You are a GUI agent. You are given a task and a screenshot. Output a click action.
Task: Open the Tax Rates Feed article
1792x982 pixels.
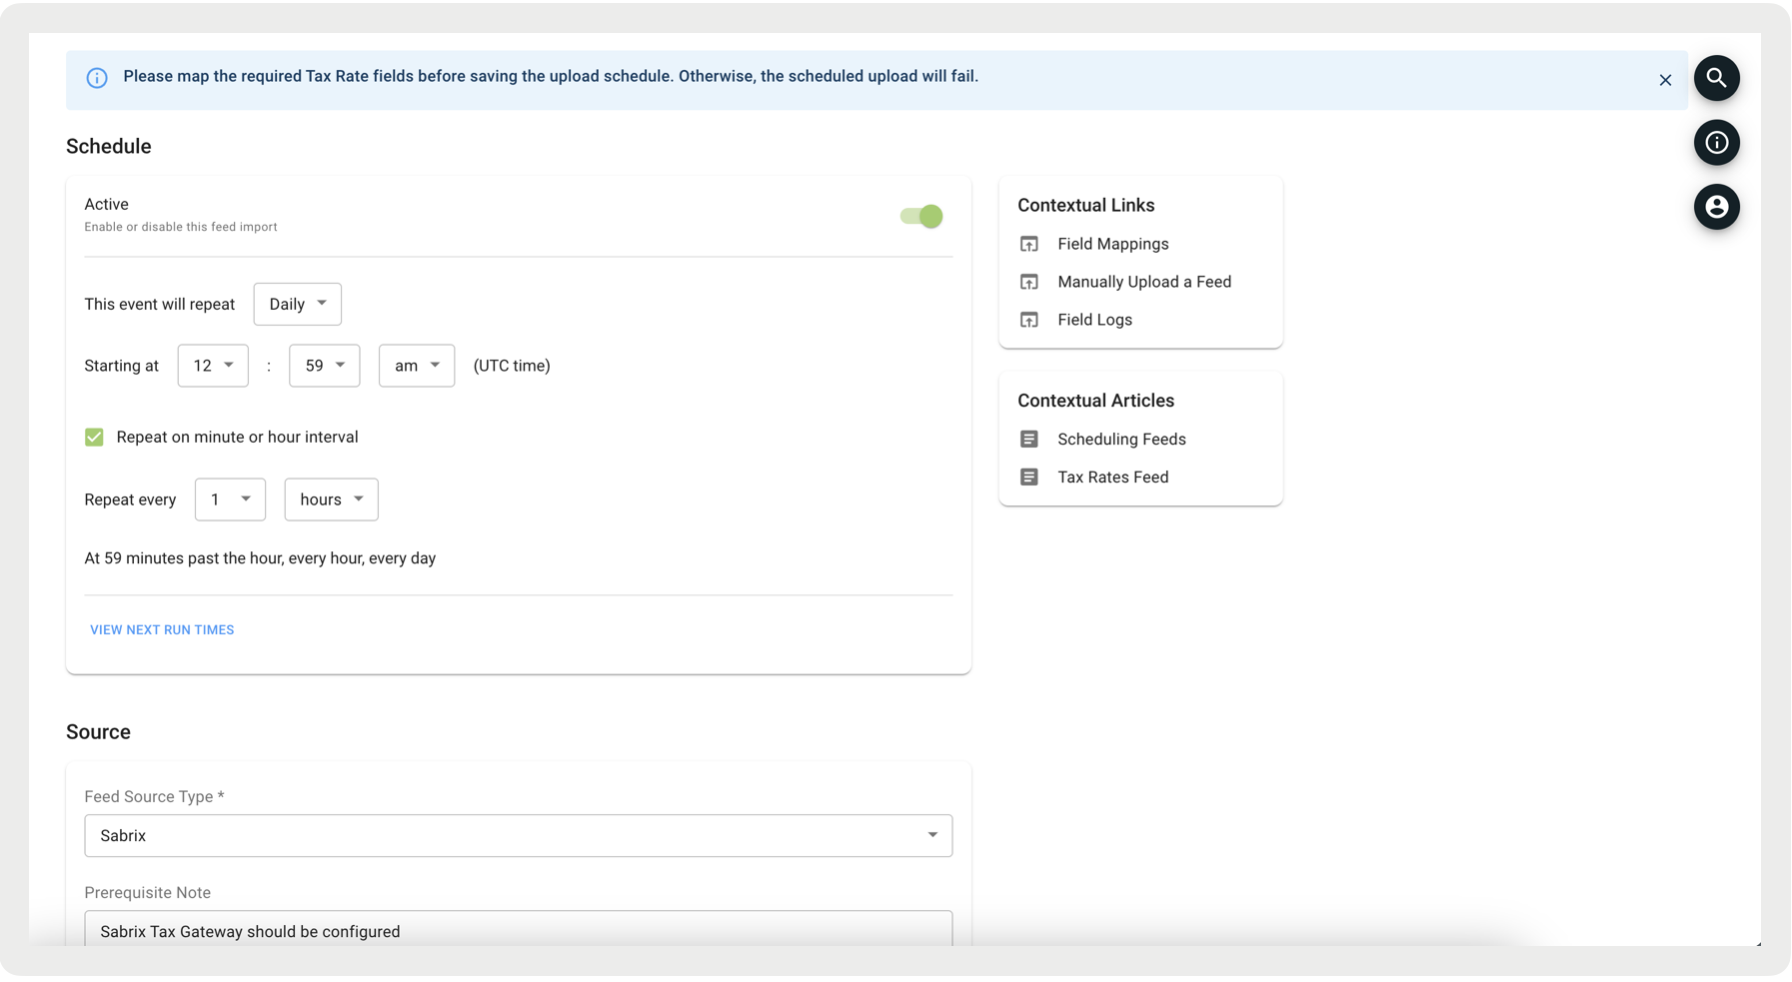click(x=1113, y=477)
